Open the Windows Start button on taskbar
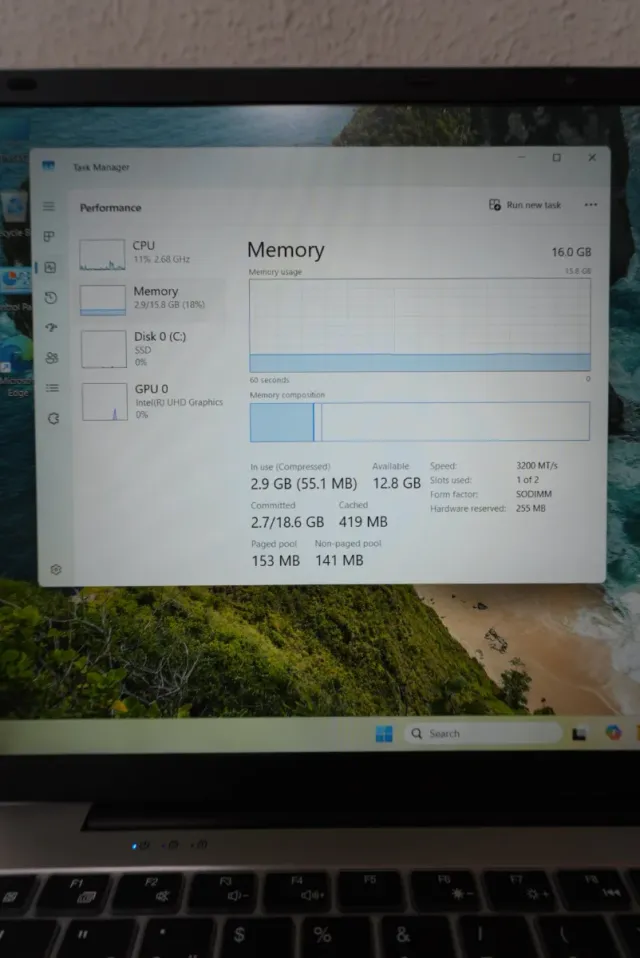The image size is (640, 958). [x=384, y=733]
